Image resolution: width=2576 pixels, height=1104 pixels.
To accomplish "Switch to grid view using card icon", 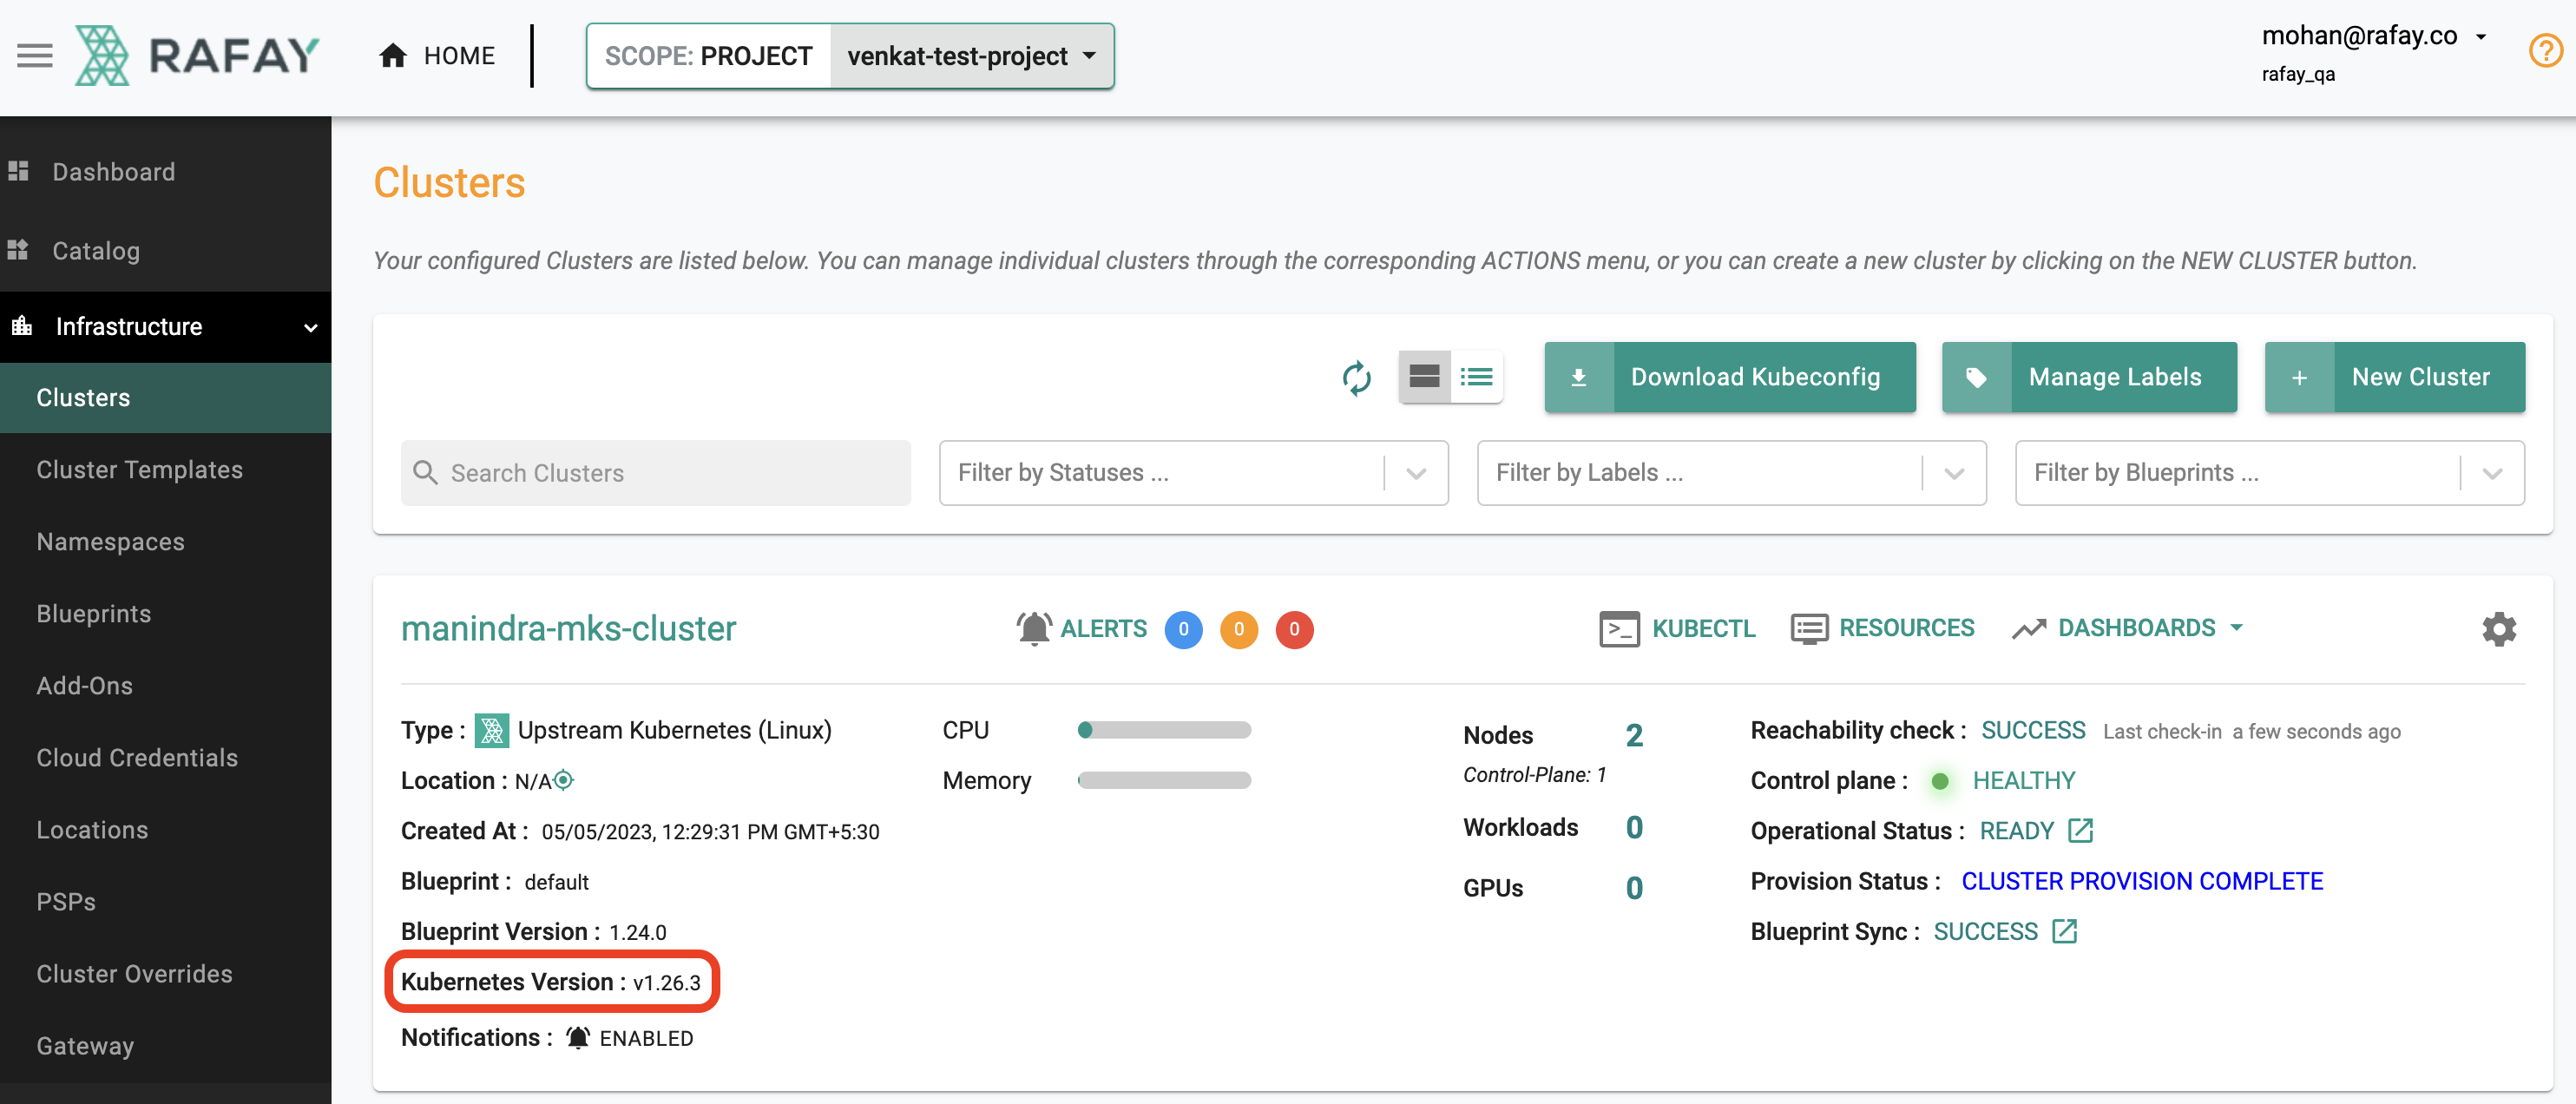I will (1423, 375).
